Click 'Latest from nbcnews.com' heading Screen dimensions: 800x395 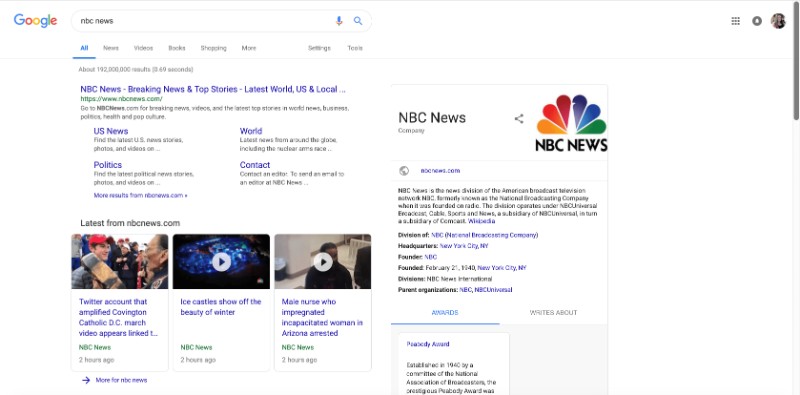[x=130, y=223]
